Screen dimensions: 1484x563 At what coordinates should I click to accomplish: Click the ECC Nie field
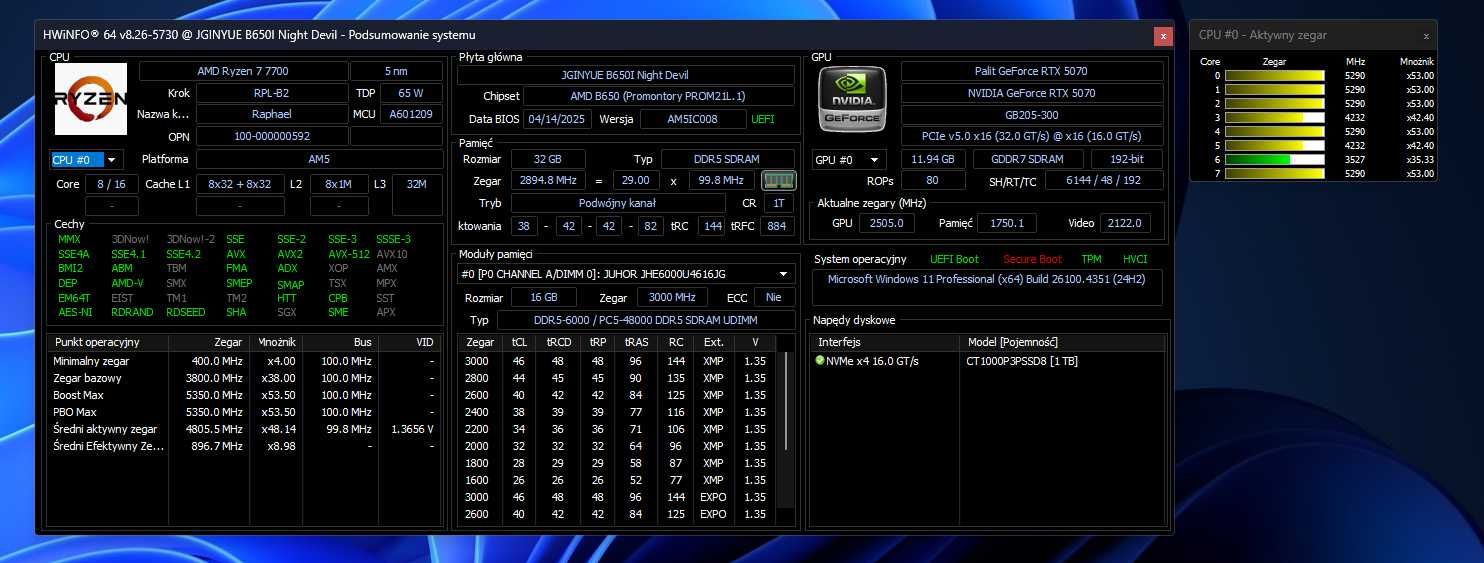[775, 297]
